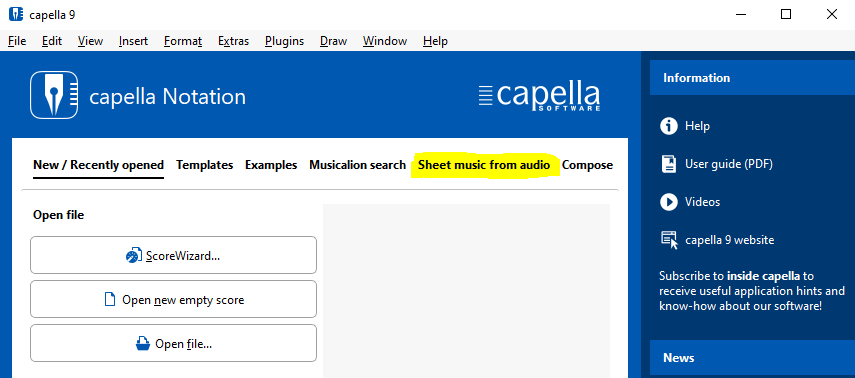Screen dimensions: 855x378
Task: Click the Help info icon
Action: tap(669, 126)
